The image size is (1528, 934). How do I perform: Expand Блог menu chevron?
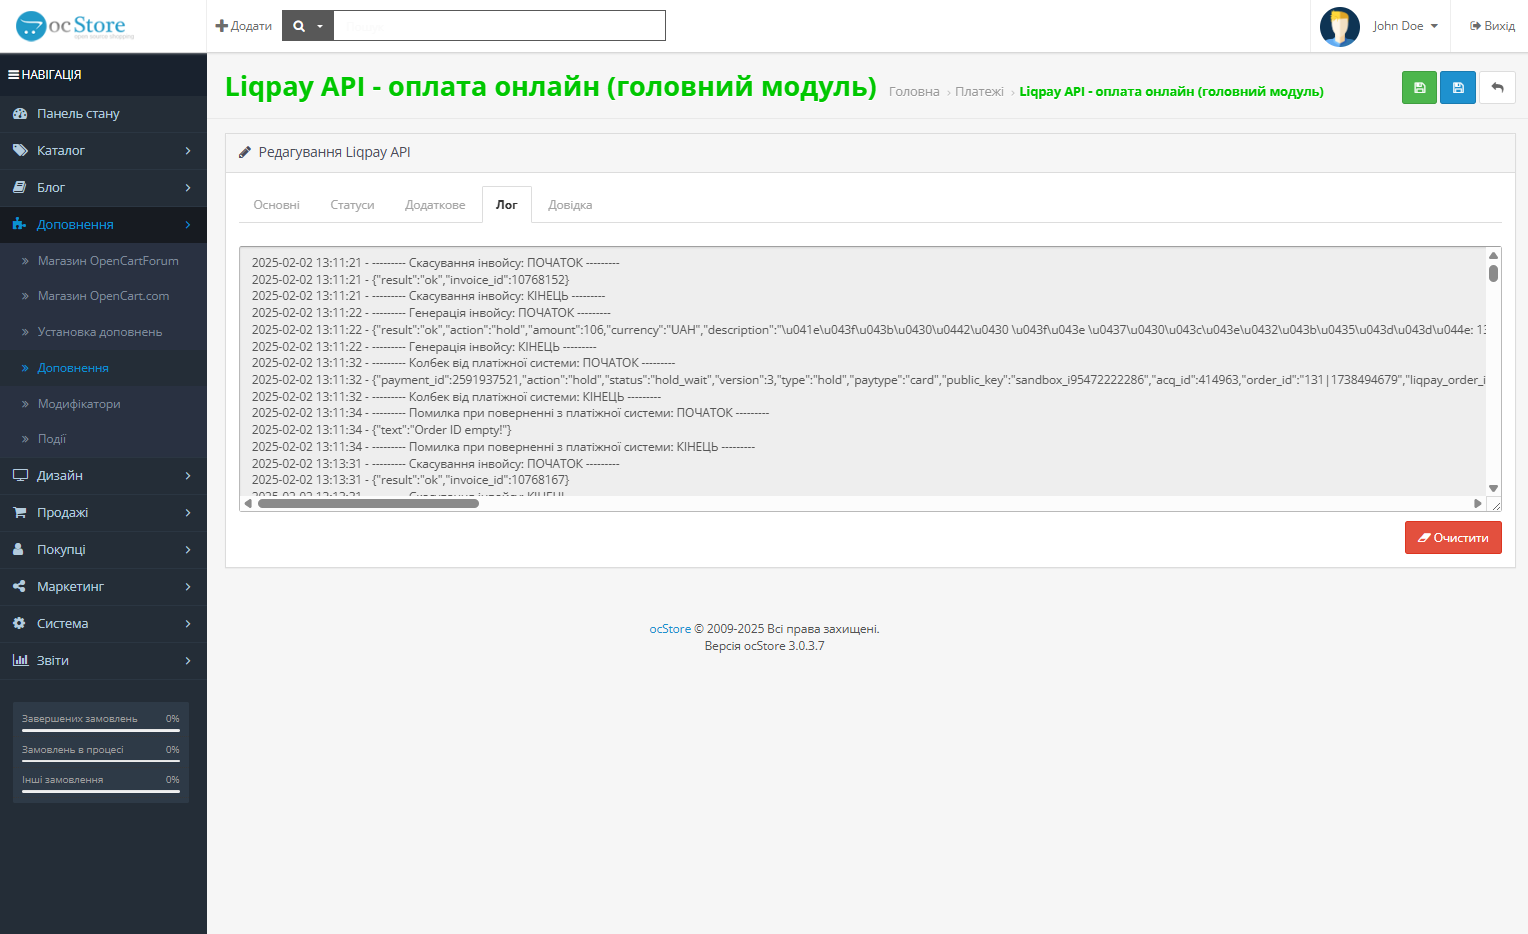click(x=188, y=188)
